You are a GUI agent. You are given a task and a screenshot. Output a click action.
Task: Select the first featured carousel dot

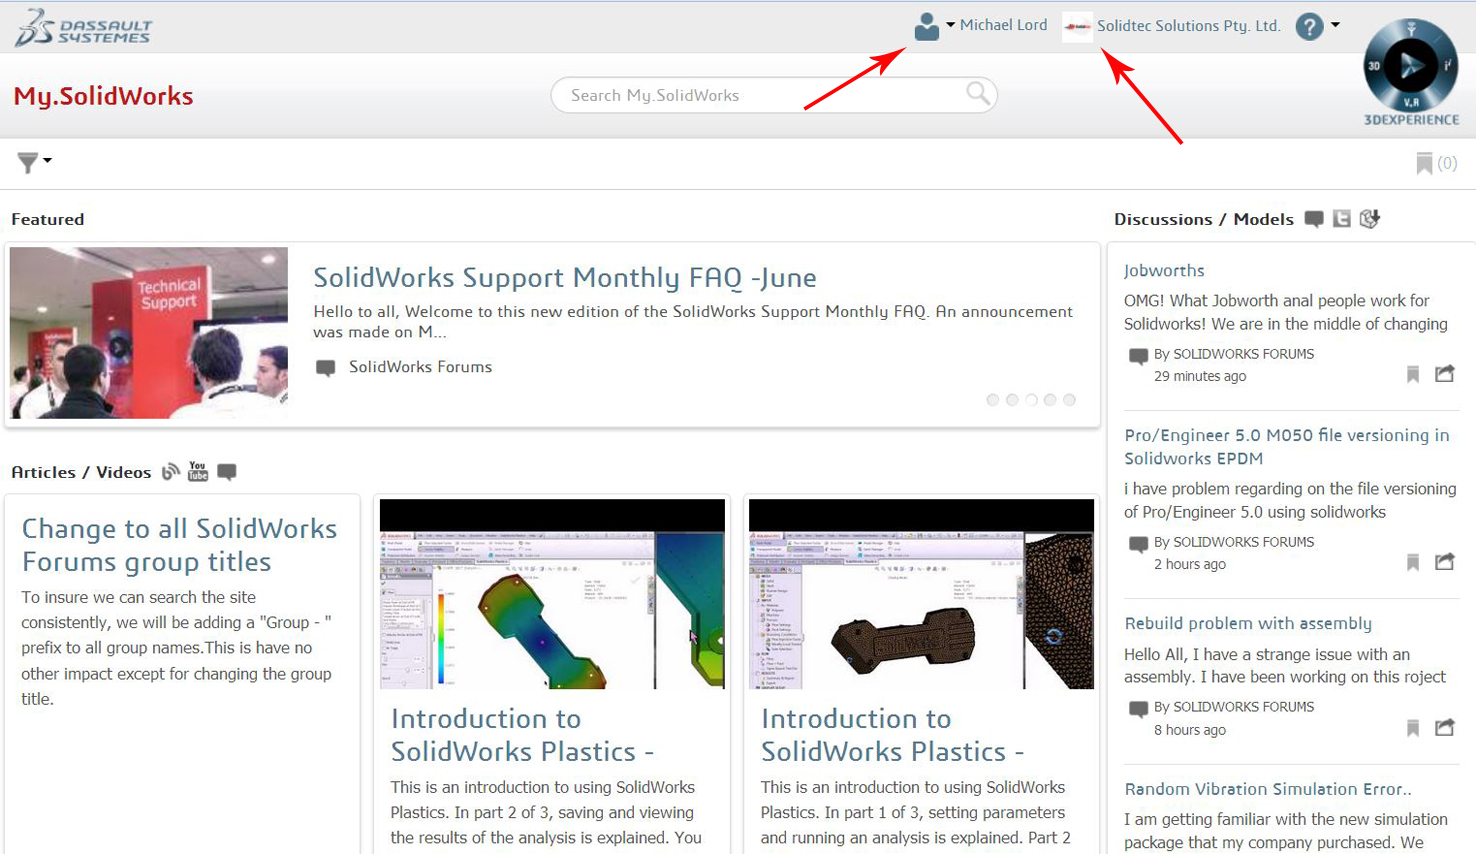click(x=992, y=400)
